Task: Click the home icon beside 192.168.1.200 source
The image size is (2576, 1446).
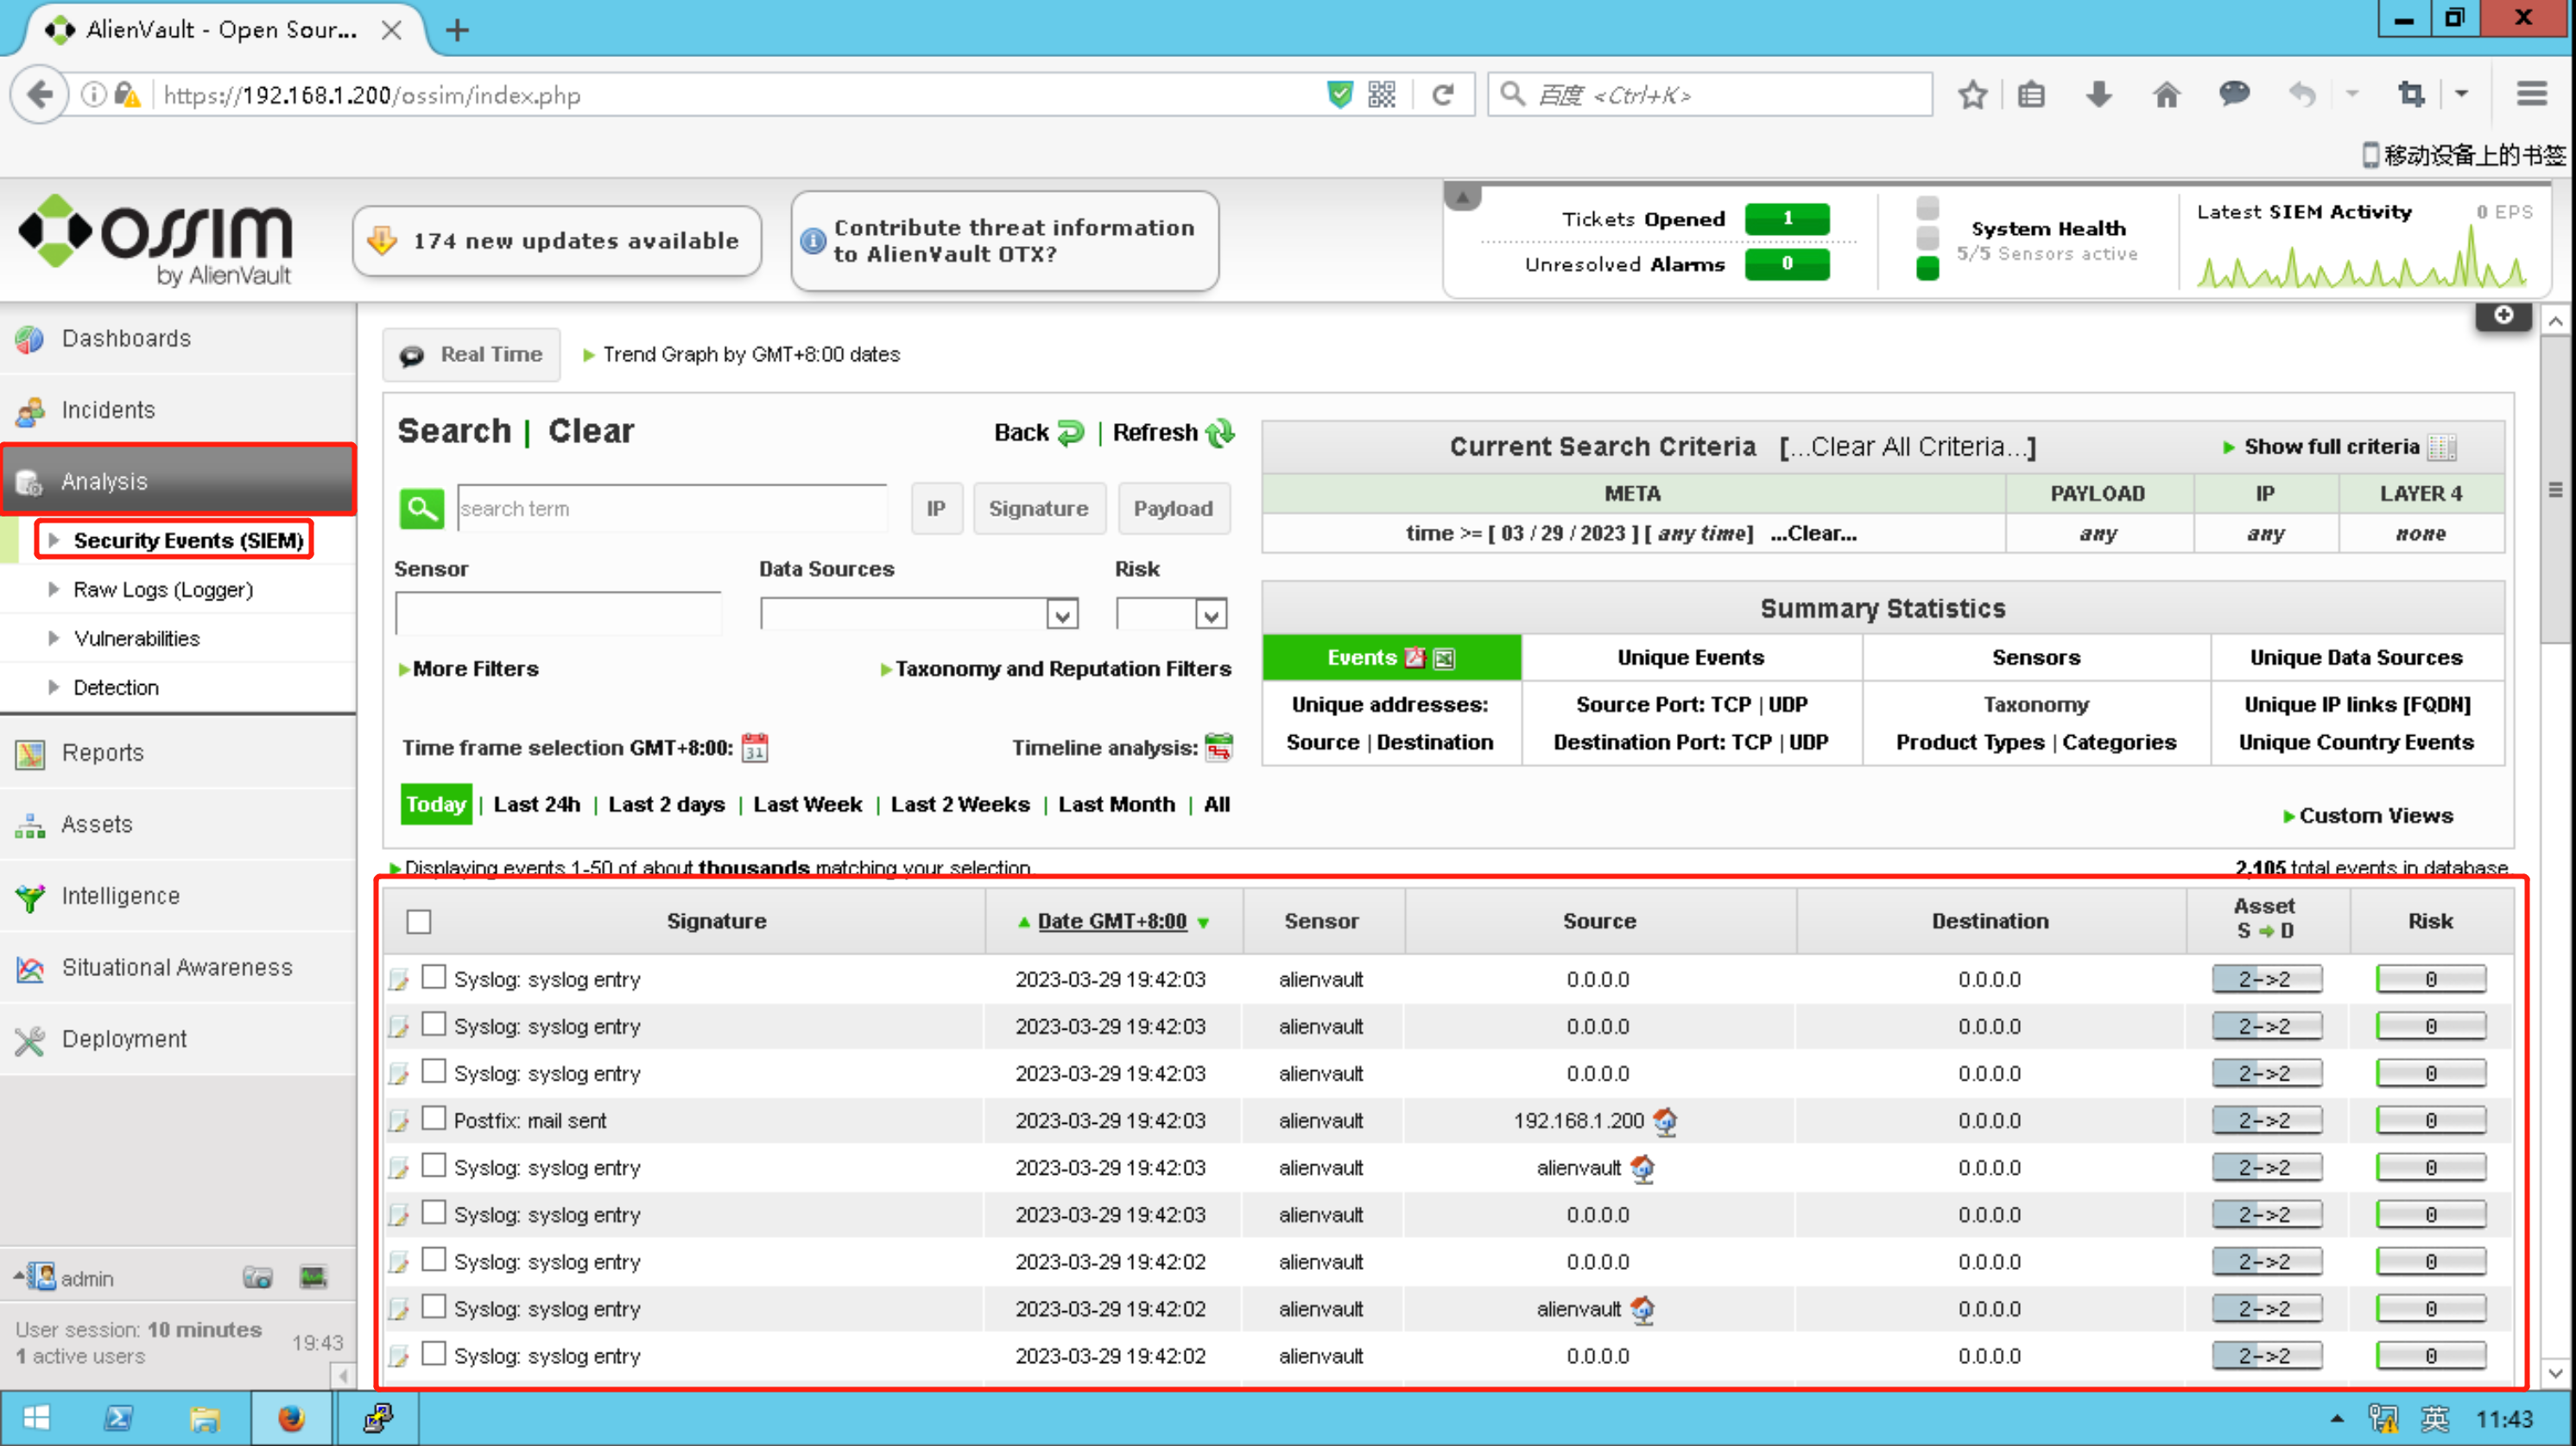Action: [x=1665, y=1121]
